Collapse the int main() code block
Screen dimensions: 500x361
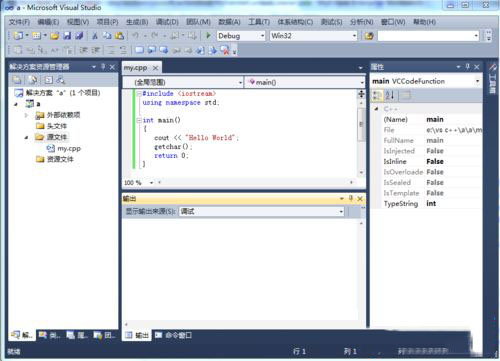click(x=139, y=120)
